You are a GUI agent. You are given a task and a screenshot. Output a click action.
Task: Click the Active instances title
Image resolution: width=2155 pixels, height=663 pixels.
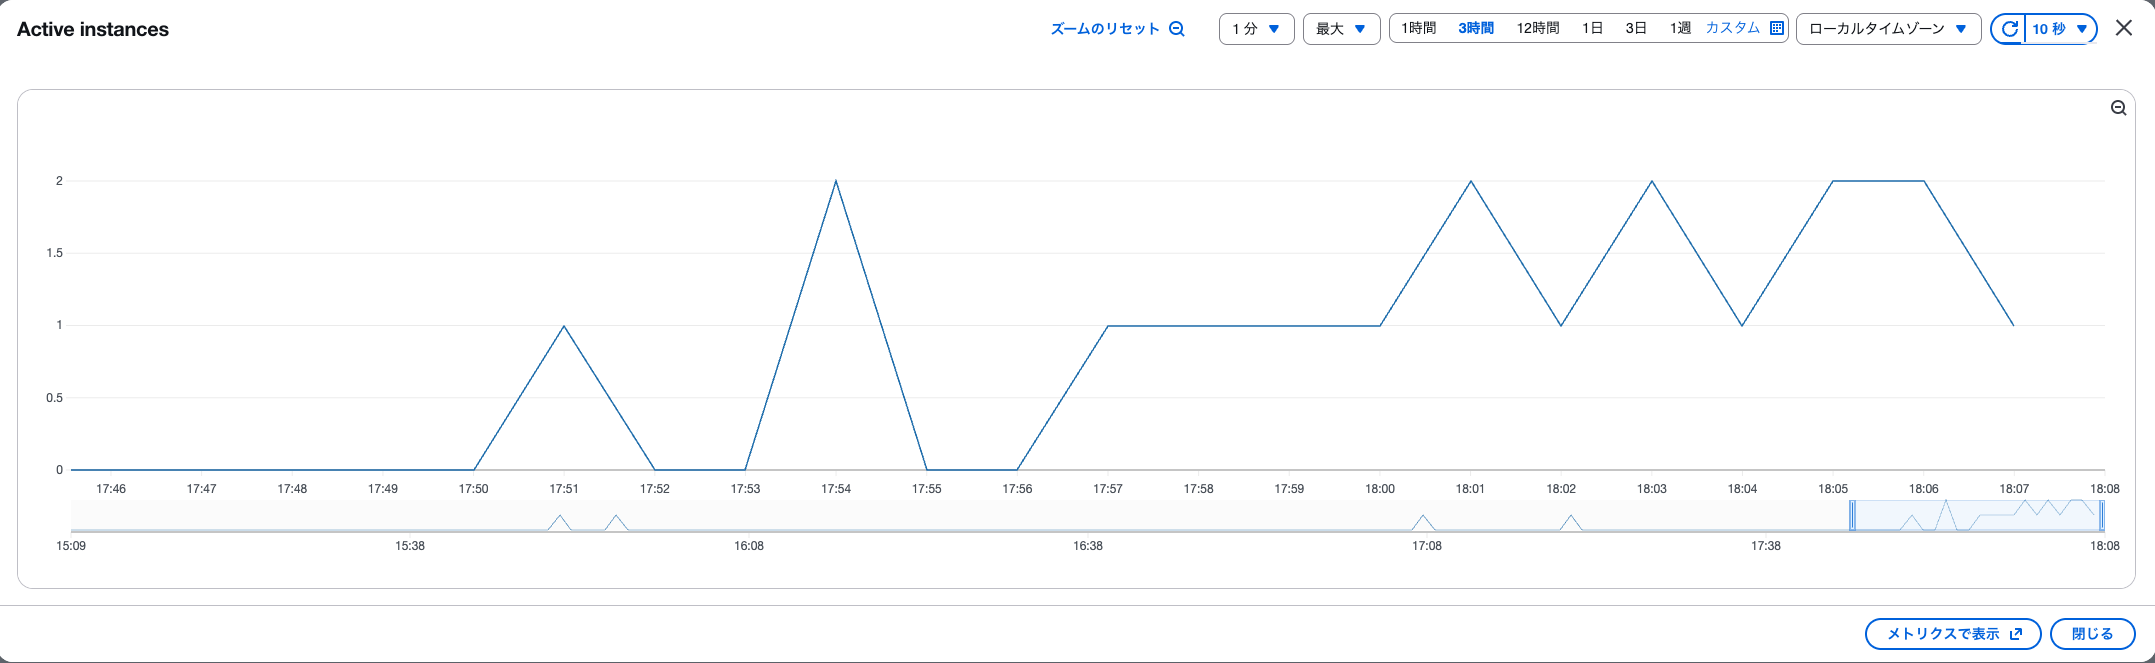click(93, 29)
